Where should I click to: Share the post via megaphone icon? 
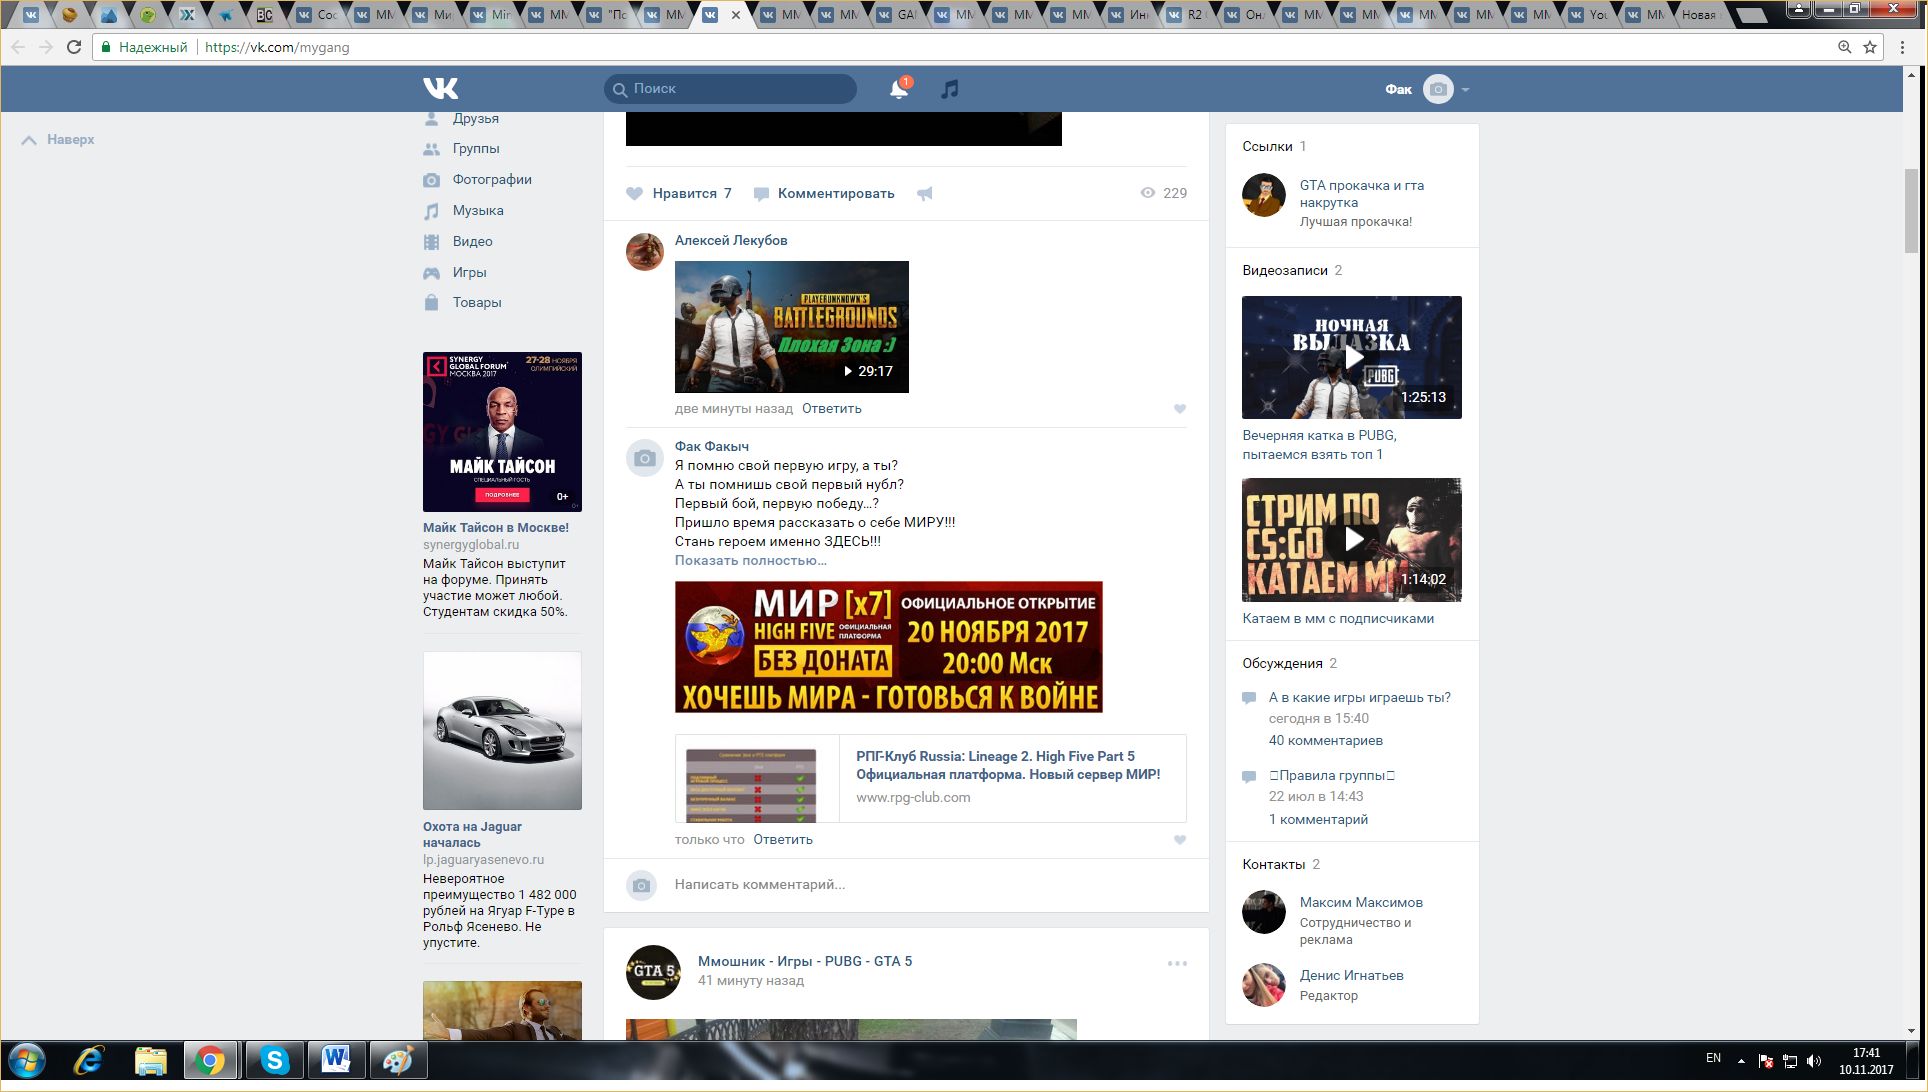point(925,194)
